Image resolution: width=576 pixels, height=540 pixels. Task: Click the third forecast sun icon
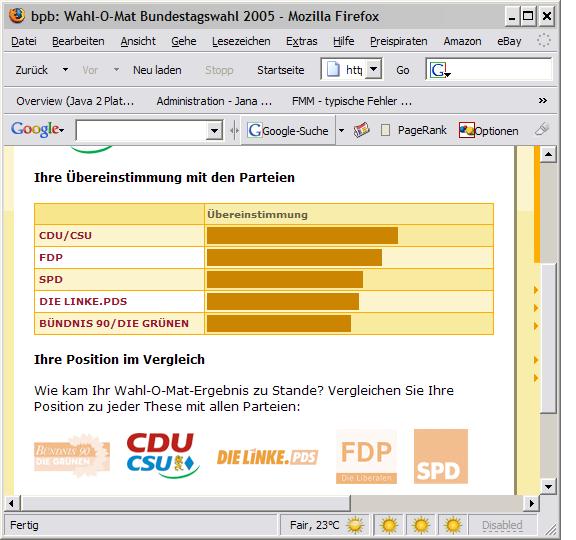[x=453, y=525]
